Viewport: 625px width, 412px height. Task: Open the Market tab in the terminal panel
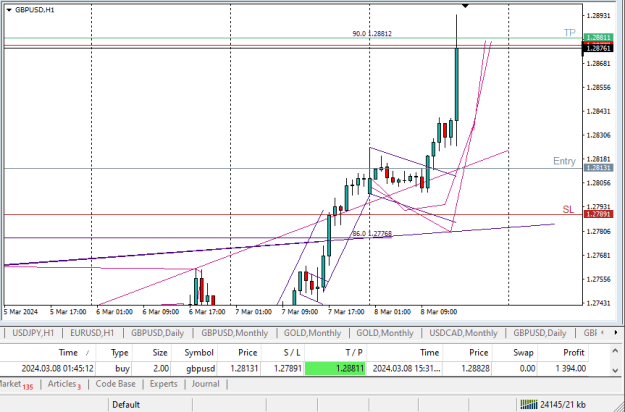(16, 385)
